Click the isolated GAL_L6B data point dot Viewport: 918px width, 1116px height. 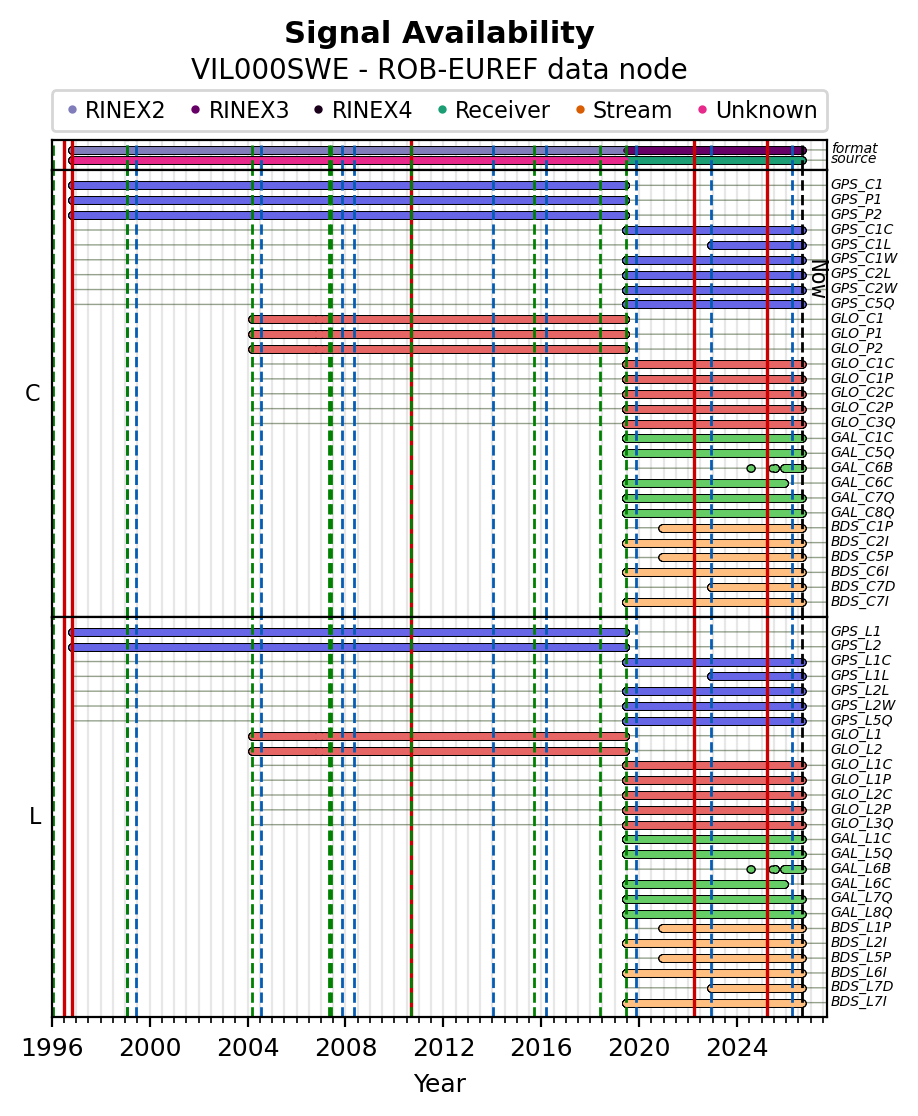tap(751, 869)
